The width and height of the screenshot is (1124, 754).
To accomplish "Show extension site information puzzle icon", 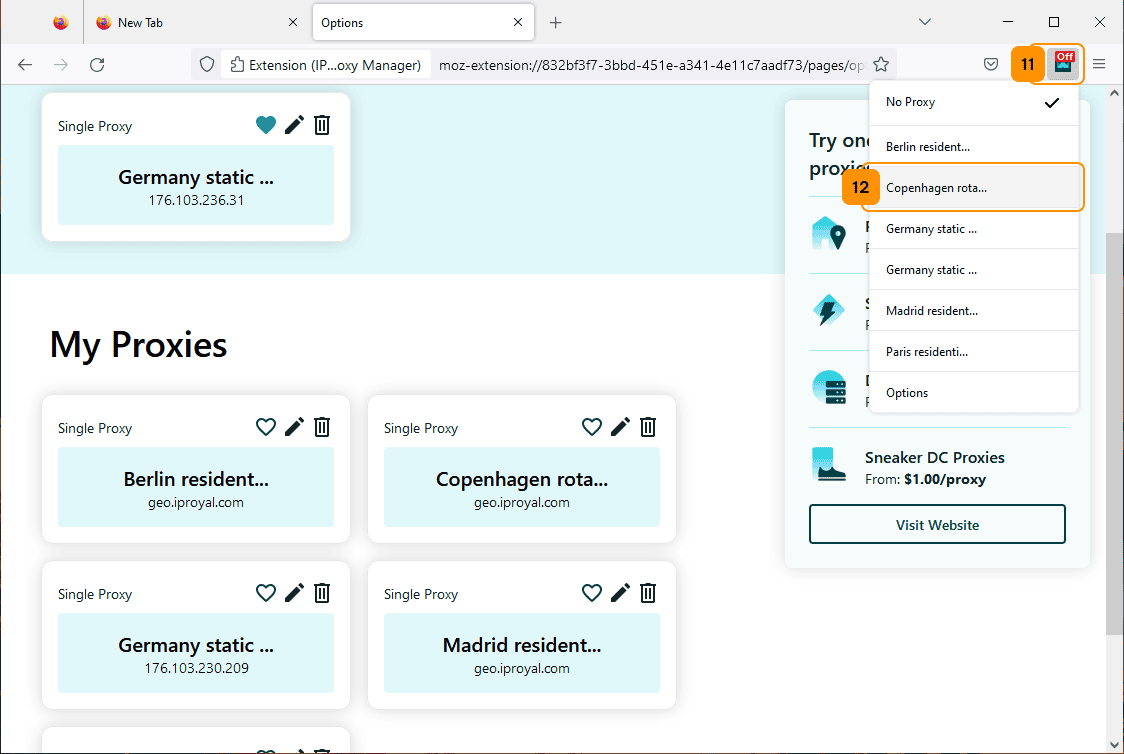I will (x=237, y=65).
